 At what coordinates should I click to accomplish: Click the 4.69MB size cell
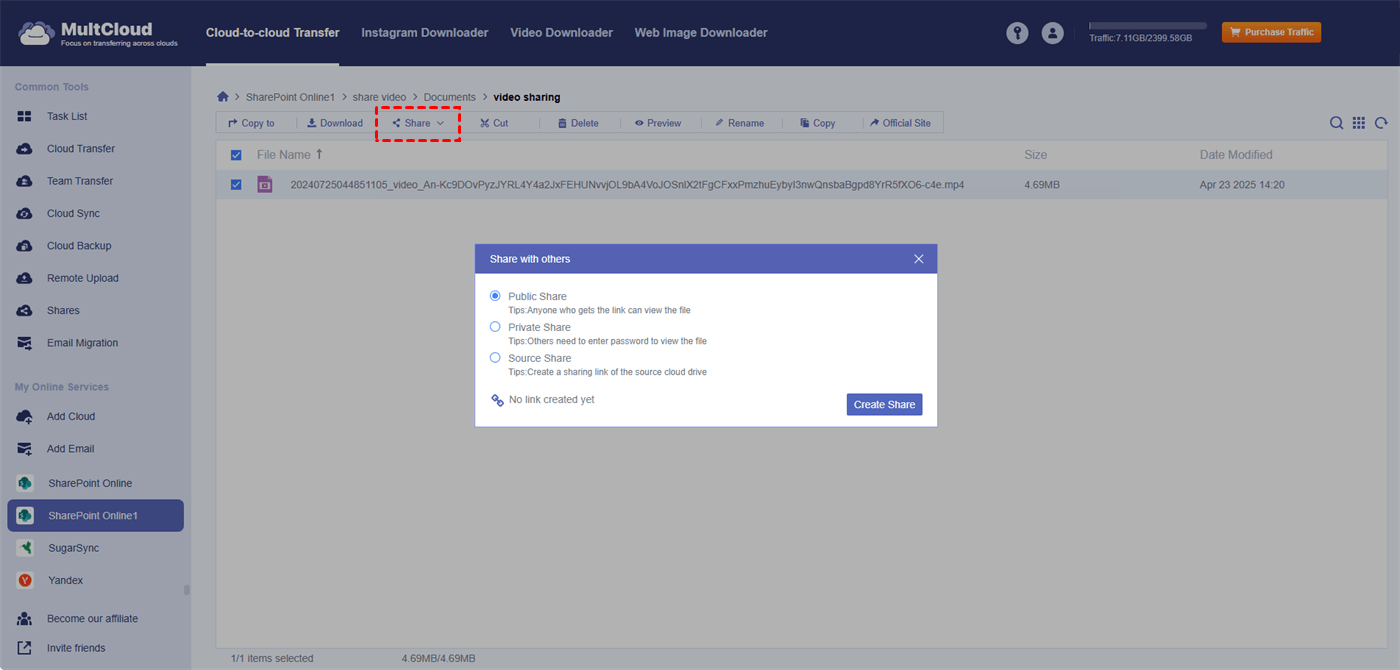[x=1042, y=185]
